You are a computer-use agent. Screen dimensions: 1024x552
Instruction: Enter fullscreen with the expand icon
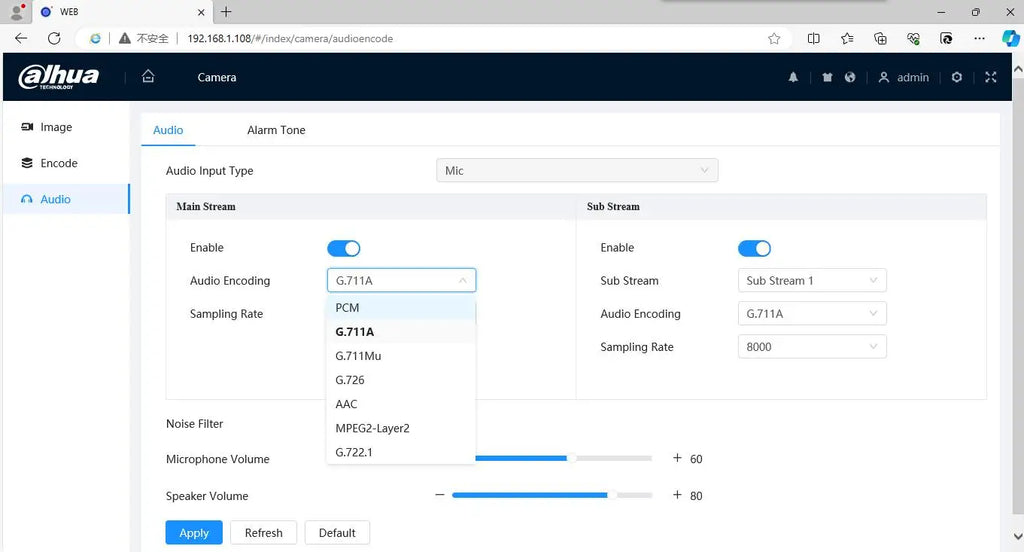point(991,77)
